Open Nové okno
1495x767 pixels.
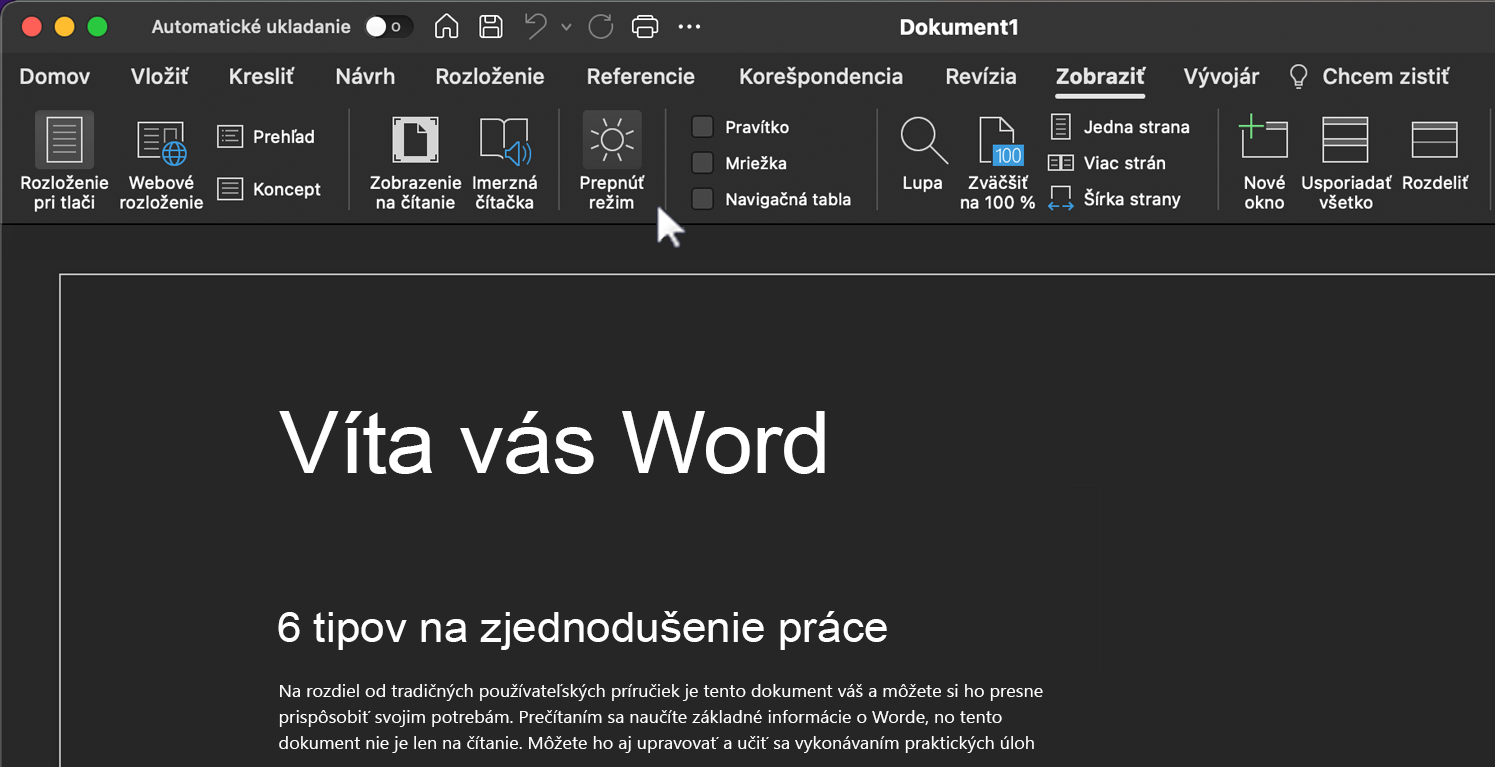[1264, 160]
